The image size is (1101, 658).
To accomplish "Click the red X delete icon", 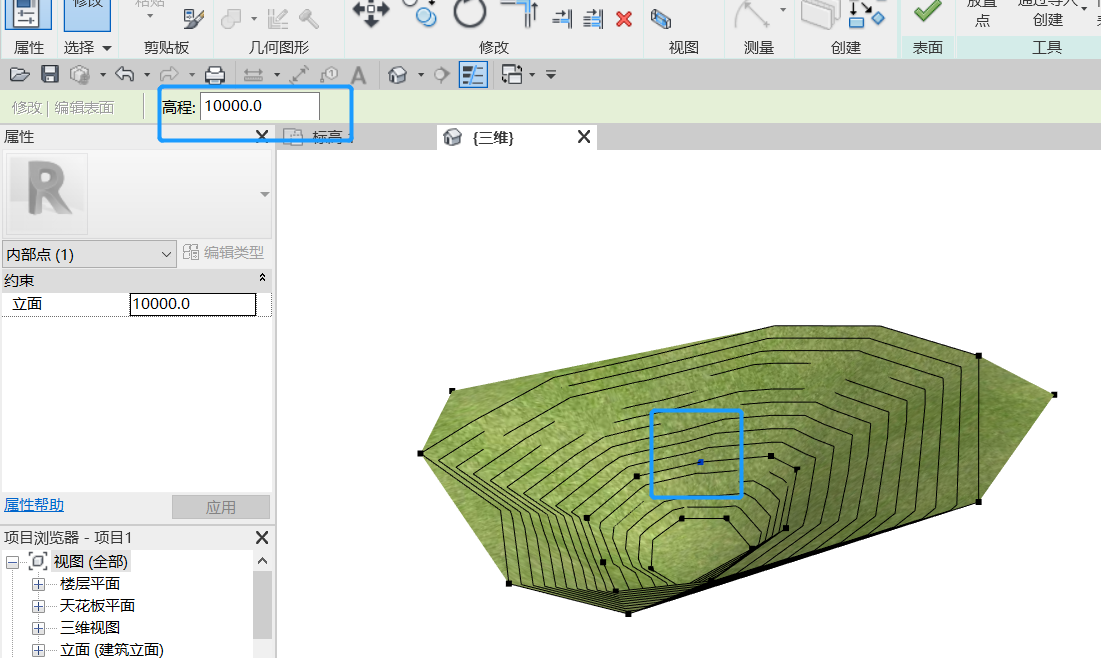I will pyautogui.click(x=624, y=18).
